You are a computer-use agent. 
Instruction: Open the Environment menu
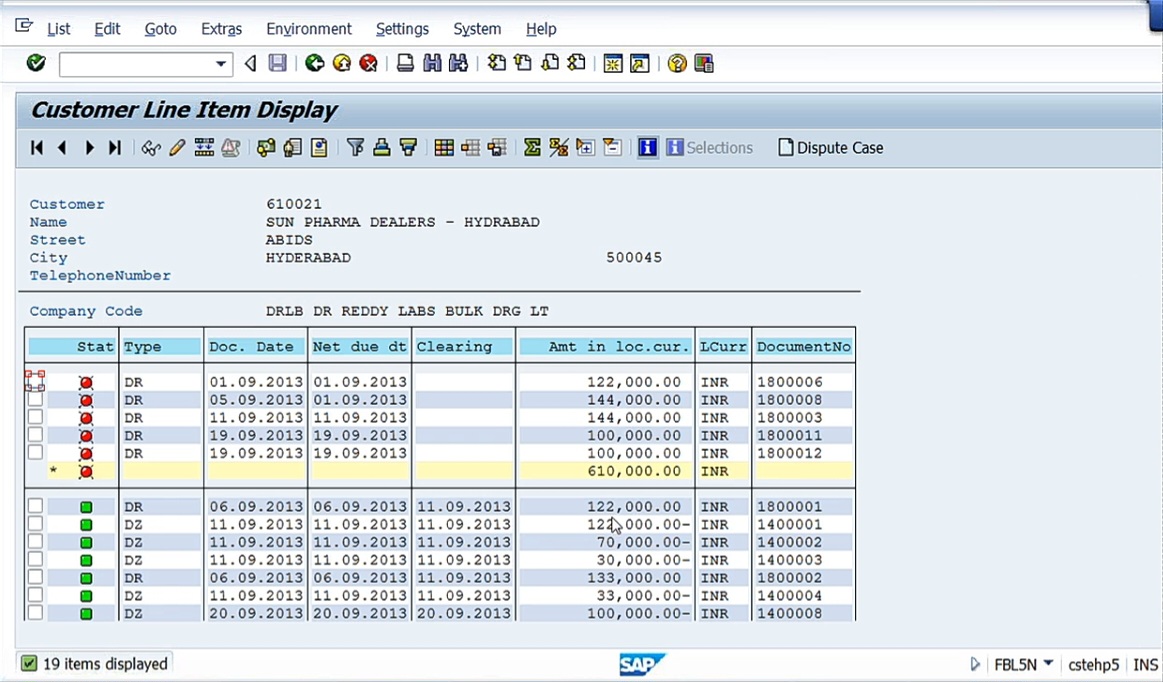coord(309,29)
